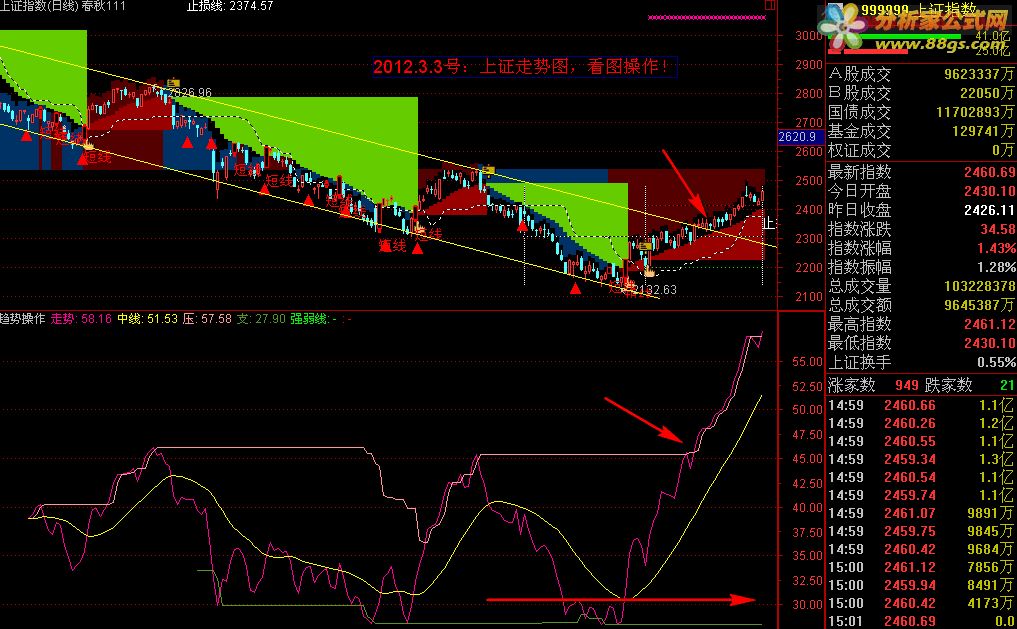This screenshot has height=629, width=1017.
Task: Select the B股成交 row in the side panel
Action: (x=922, y=93)
